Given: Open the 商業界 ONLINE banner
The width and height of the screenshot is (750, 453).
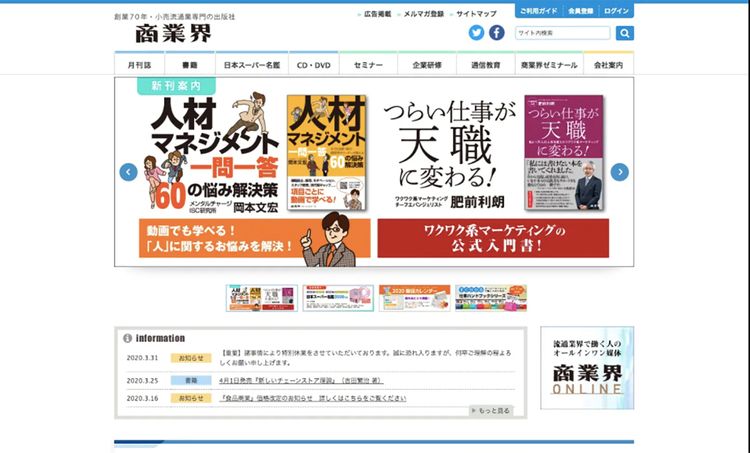Looking at the screenshot, I should click(x=587, y=368).
